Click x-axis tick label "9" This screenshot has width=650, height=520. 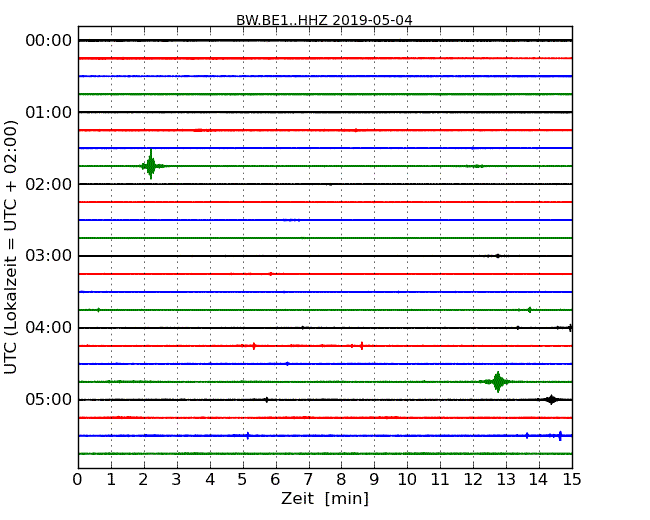(x=374, y=480)
